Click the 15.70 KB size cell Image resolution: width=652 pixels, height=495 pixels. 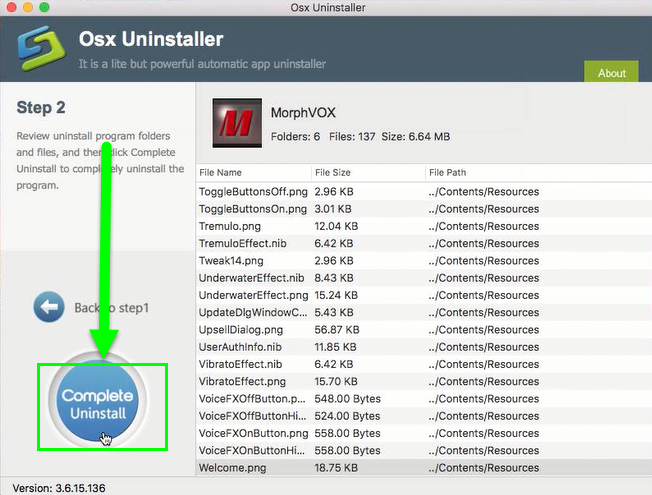[x=336, y=381]
